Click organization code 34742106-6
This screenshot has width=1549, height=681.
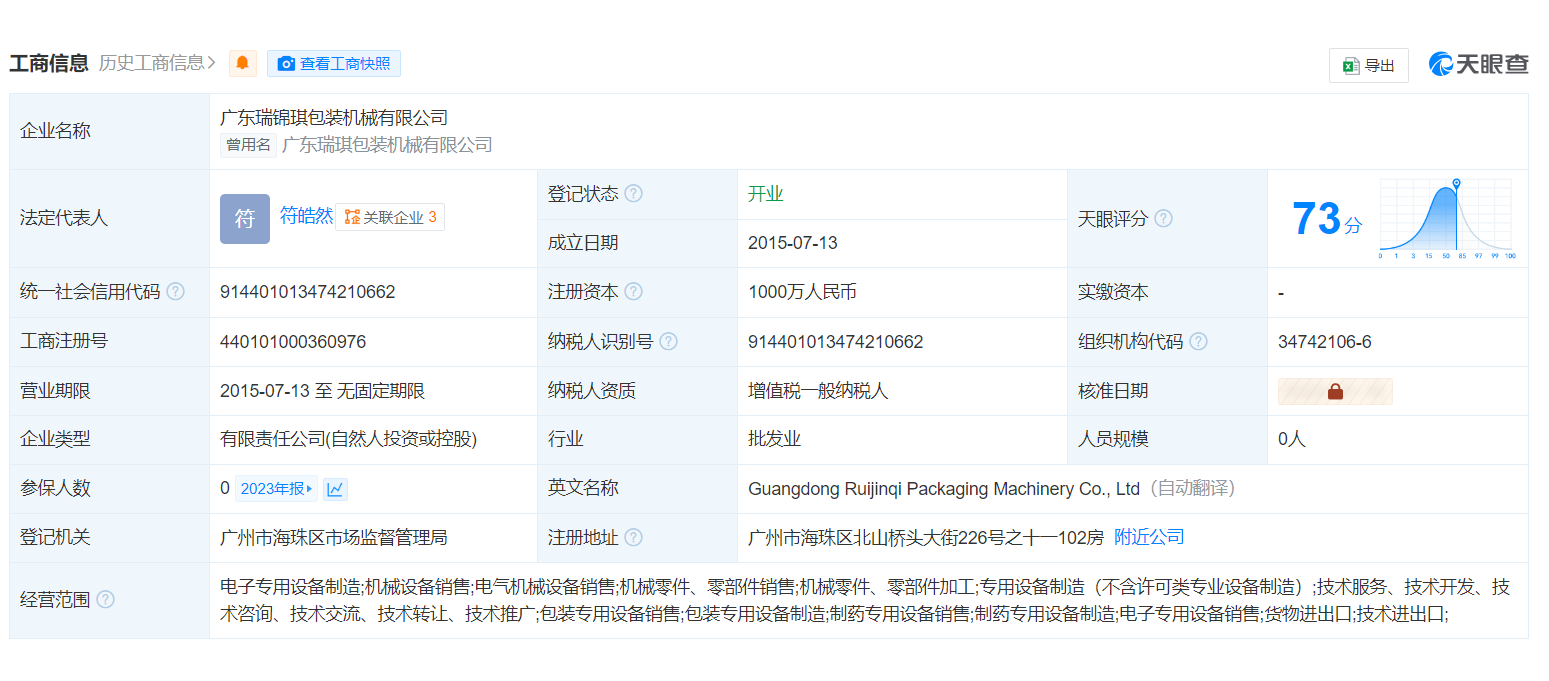[1325, 342]
